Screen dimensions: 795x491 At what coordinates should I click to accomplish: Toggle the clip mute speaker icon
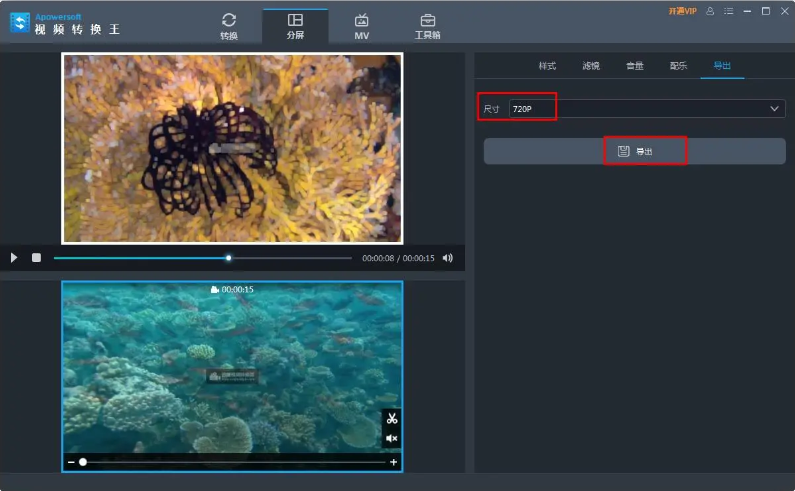(392, 438)
